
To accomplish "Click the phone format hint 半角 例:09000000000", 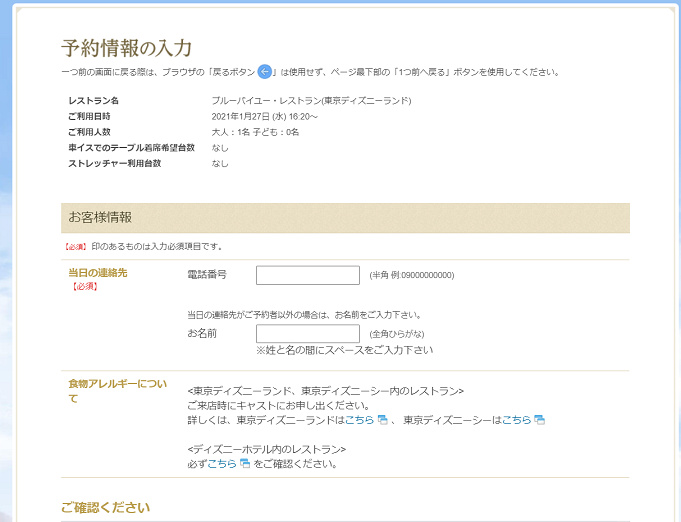I will point(411,276).
